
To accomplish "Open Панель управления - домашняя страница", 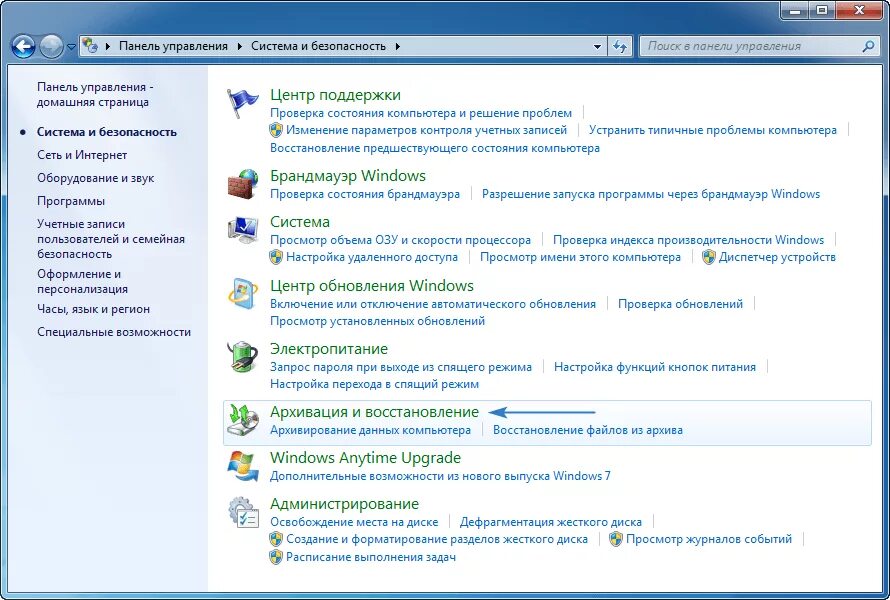I will pyautogui.click(x=95, y=94).
